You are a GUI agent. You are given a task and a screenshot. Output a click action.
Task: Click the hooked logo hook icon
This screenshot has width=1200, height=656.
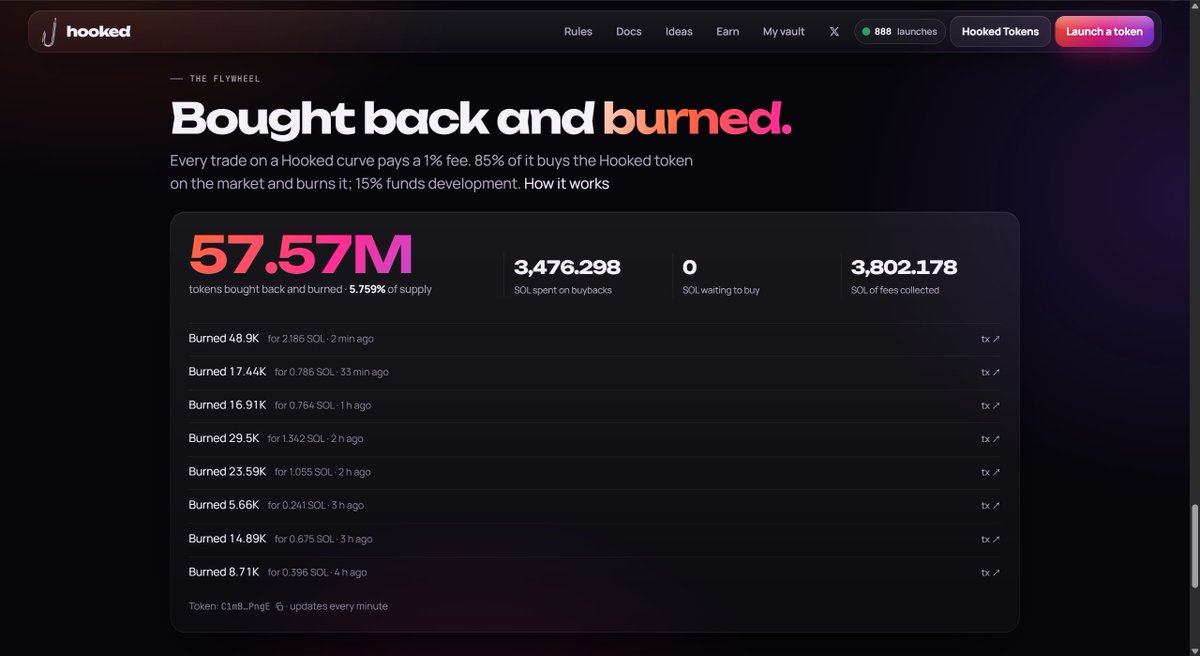pos(48,33)
